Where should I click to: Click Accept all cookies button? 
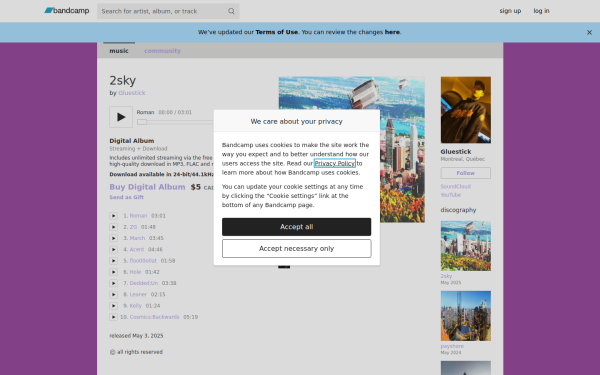297,227
